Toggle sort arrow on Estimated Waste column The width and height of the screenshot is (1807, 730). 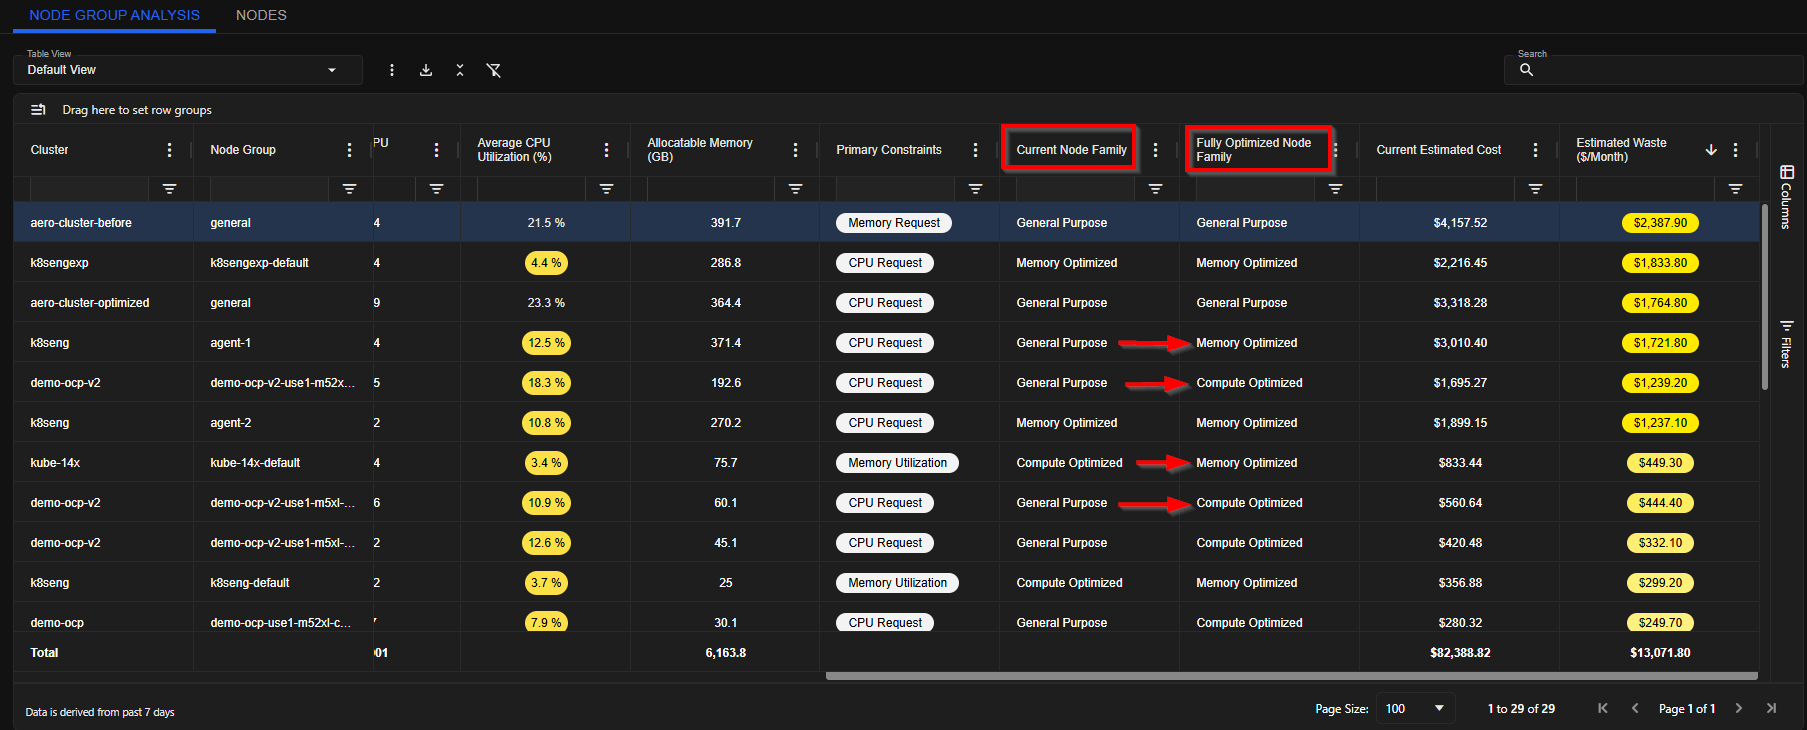coord(1711,150)
